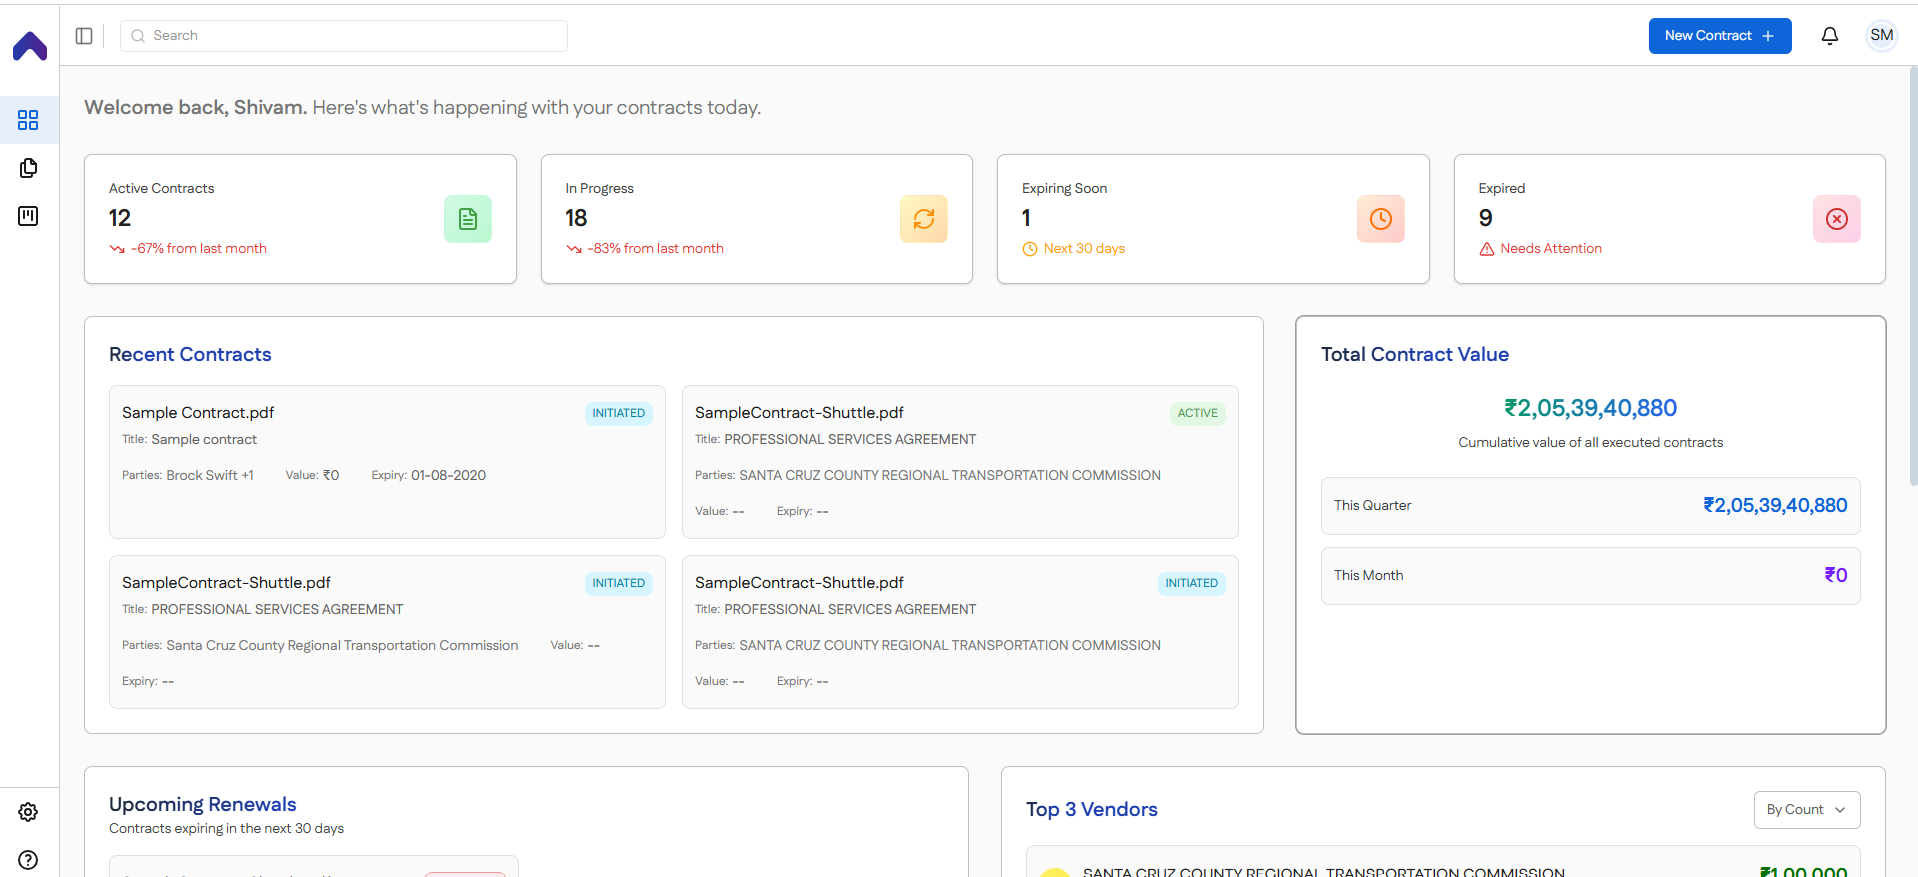Open the Sample Contract.pdf card
The height and width of the screenshot is (877, 1918).
[x=387, y=461]
